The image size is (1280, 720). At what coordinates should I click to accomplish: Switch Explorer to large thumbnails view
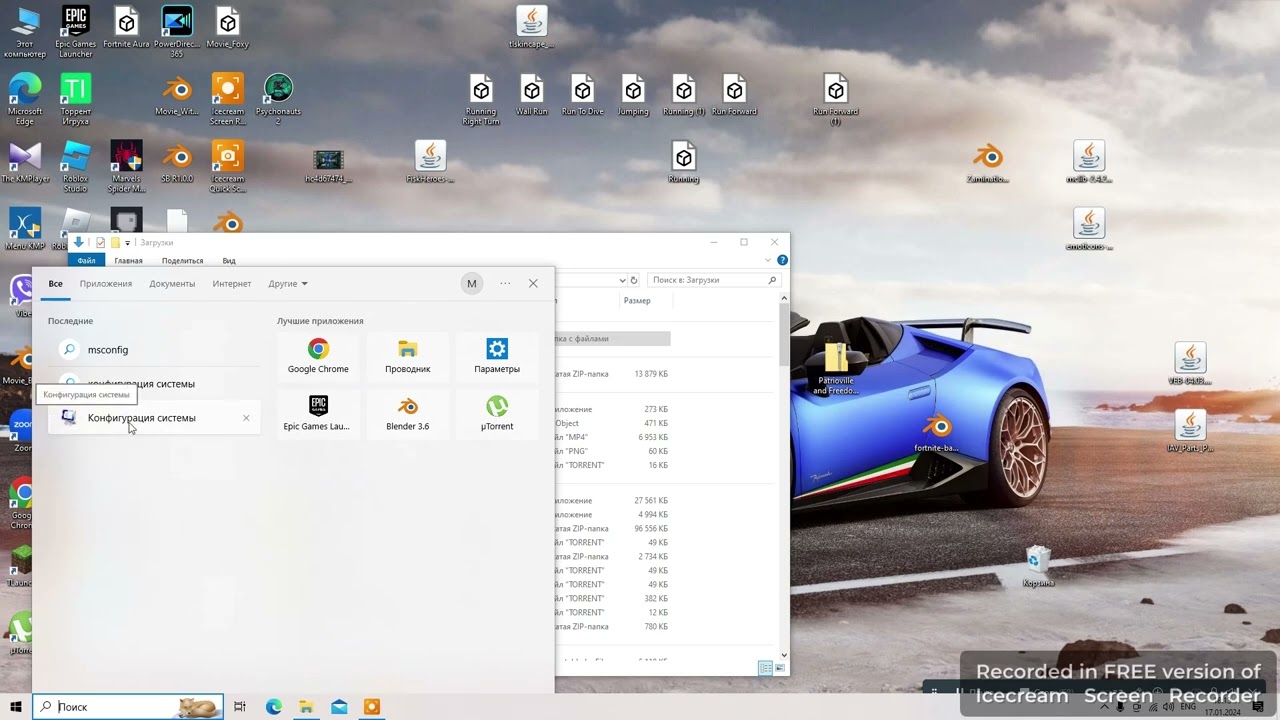[x=780, y=668]
